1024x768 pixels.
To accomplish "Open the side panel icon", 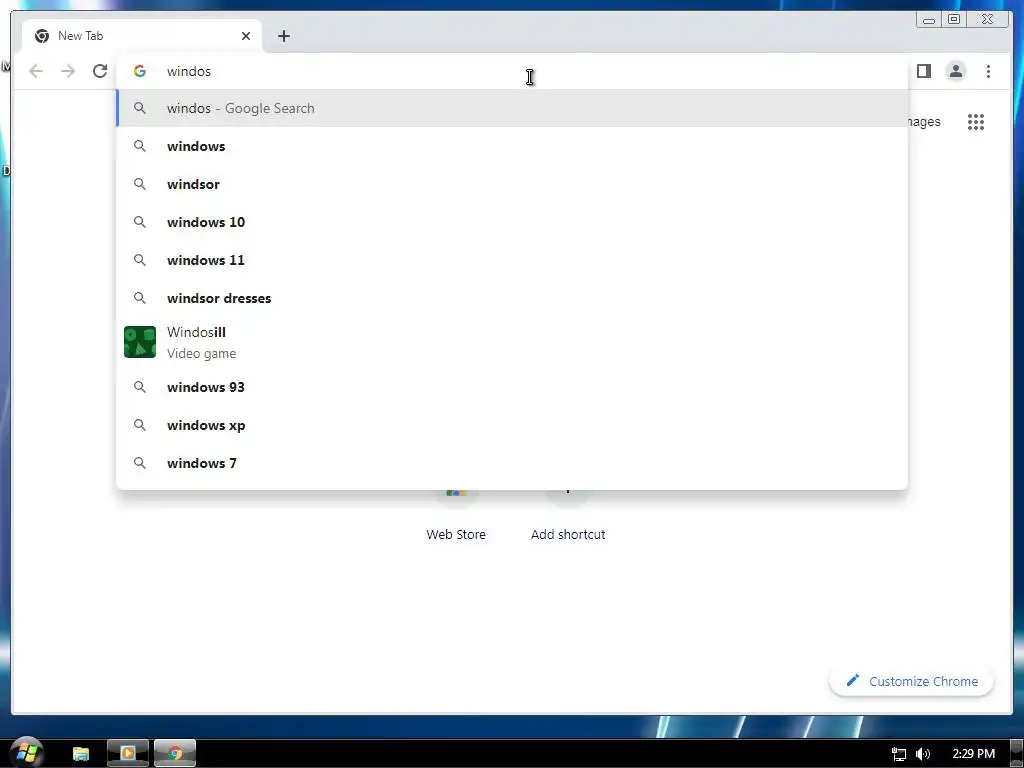I will [x=923, y=71].
